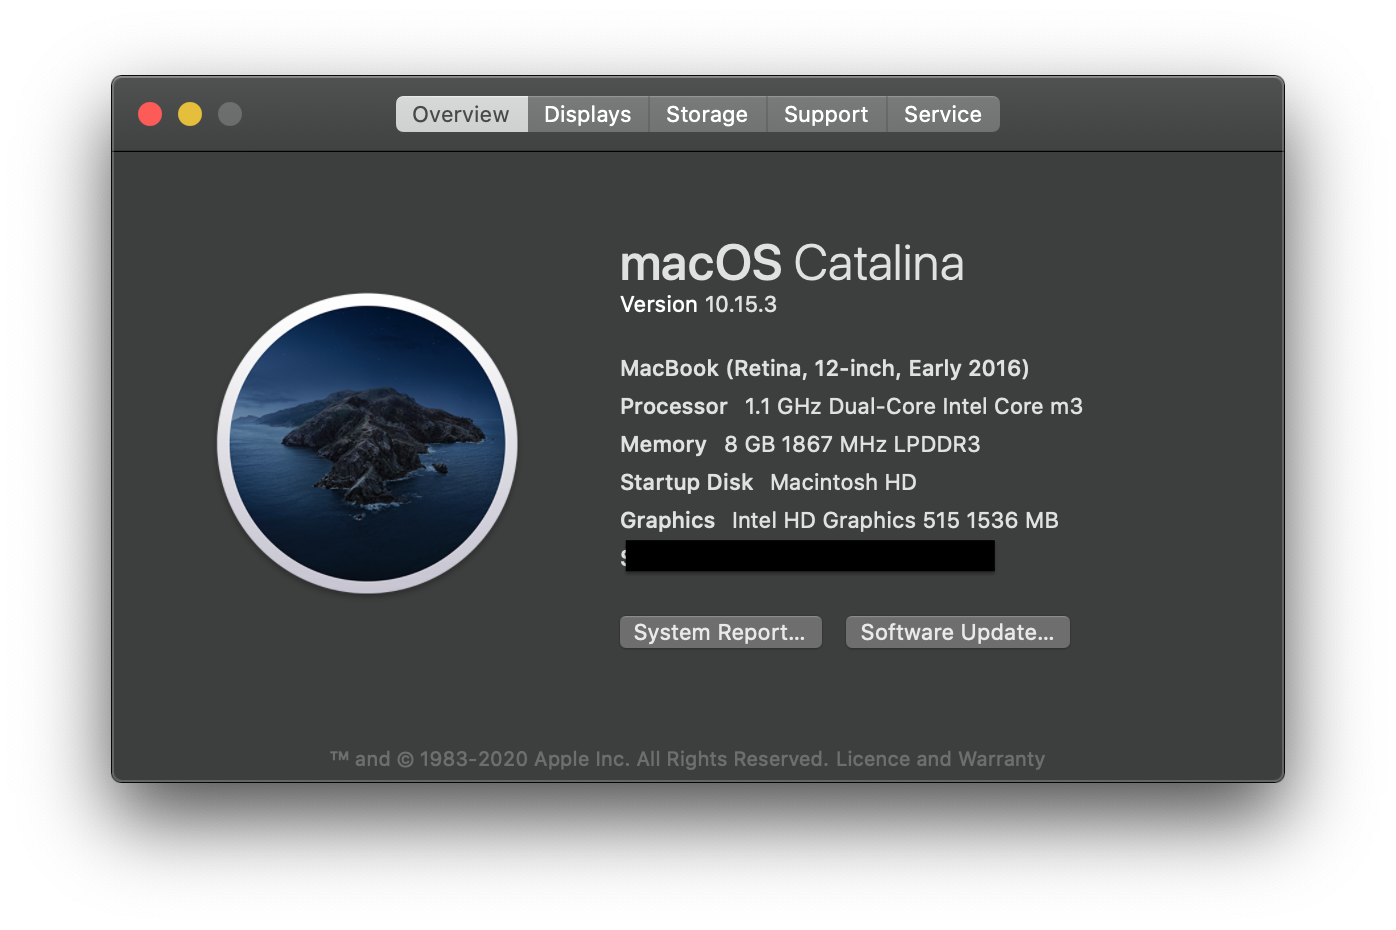Click the 8 GB 1867 MHz LPDDR3 value
This screenshot has width=1396, height=930.
click(x=852, y=444)
